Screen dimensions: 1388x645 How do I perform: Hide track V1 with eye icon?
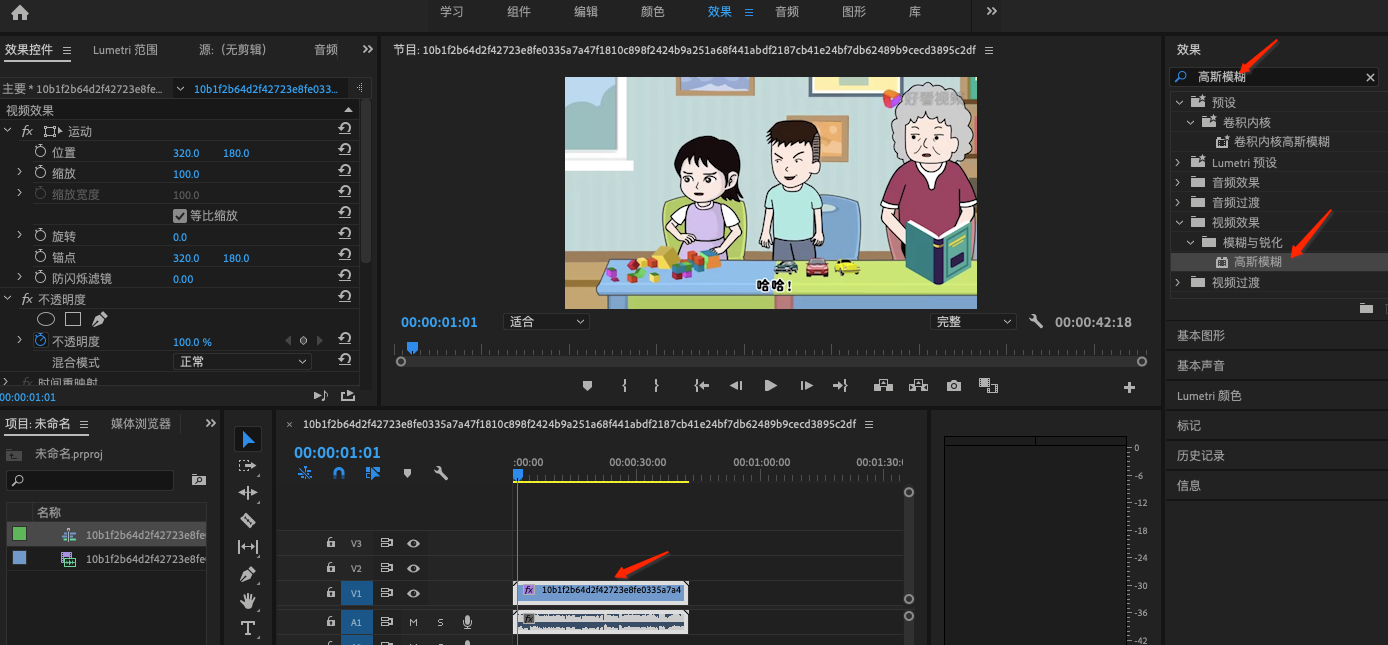413,593
